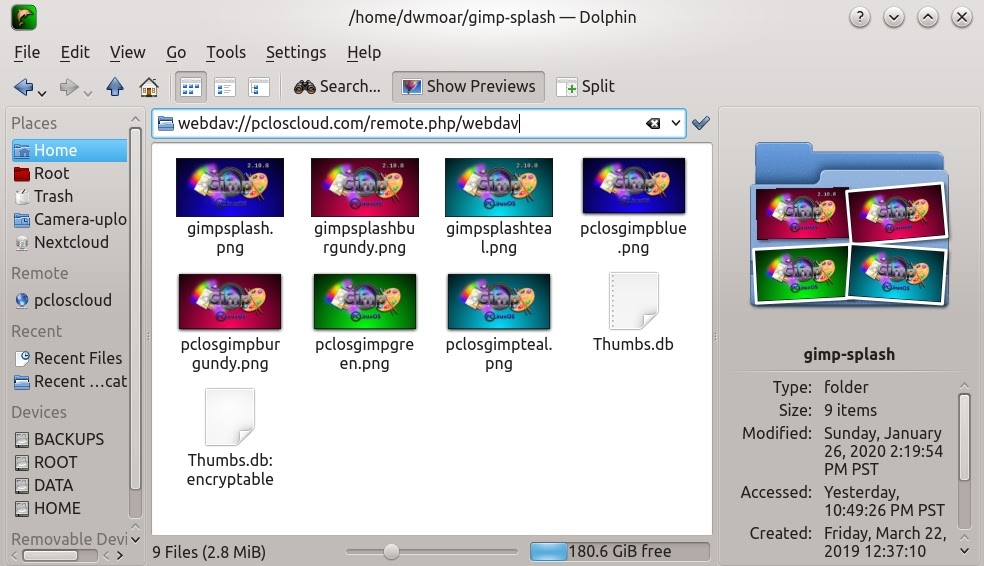This screenshot has height=566, width=984.
Task: Select gimpsplashteal.png thumbnail
Action: (x=499, y=187)
